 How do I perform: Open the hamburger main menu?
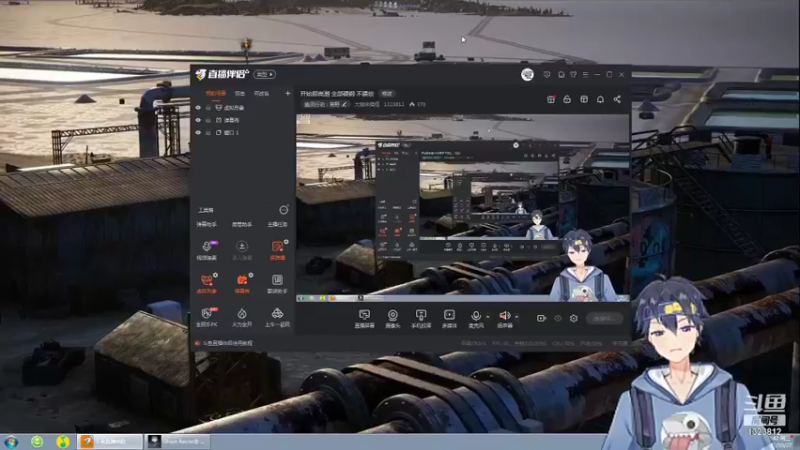coord(585,74)
